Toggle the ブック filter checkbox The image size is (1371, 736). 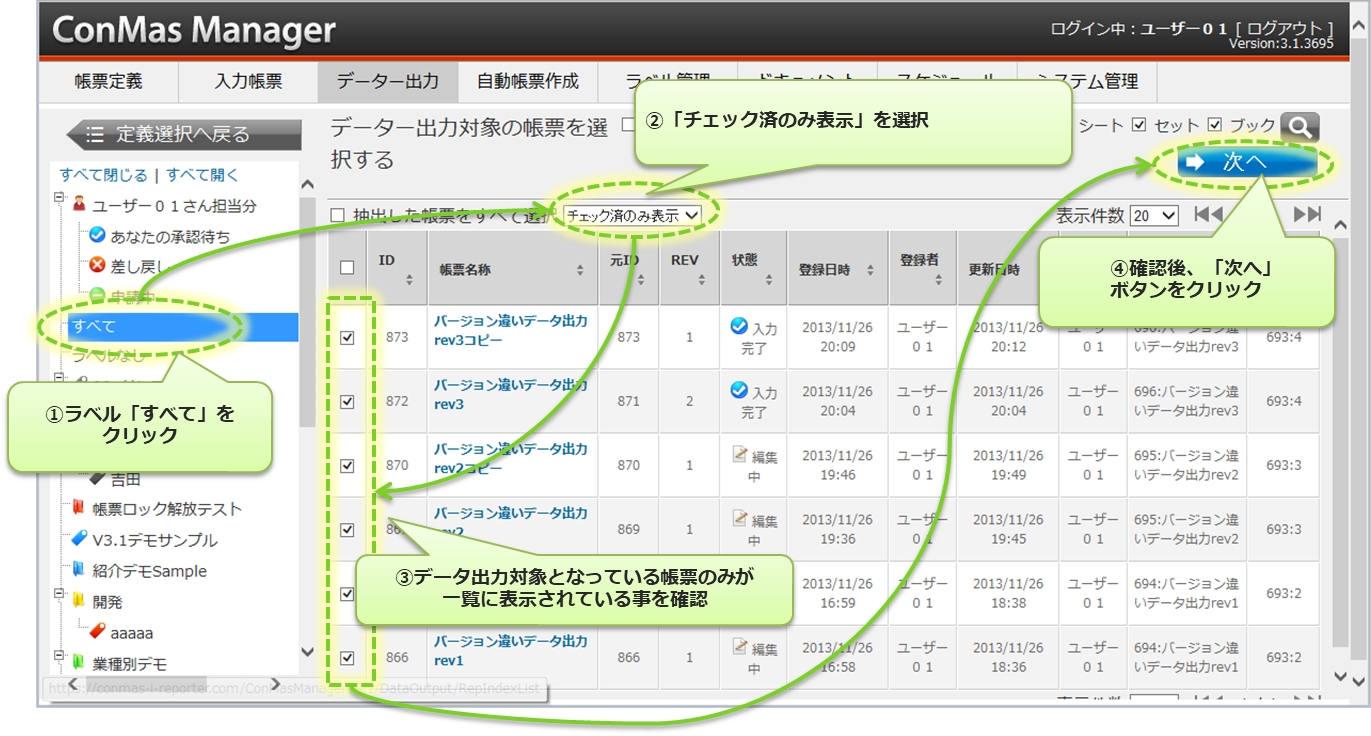[1215, 125]
